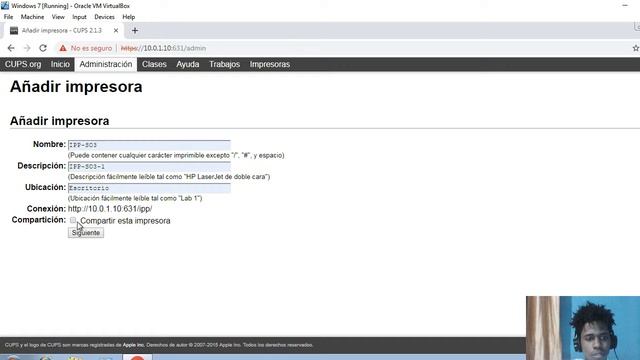This screenshot has height=360, width=640.
Task: Click the address bar URL 10.0.1.10:631/admin
Action: [163, 48]
